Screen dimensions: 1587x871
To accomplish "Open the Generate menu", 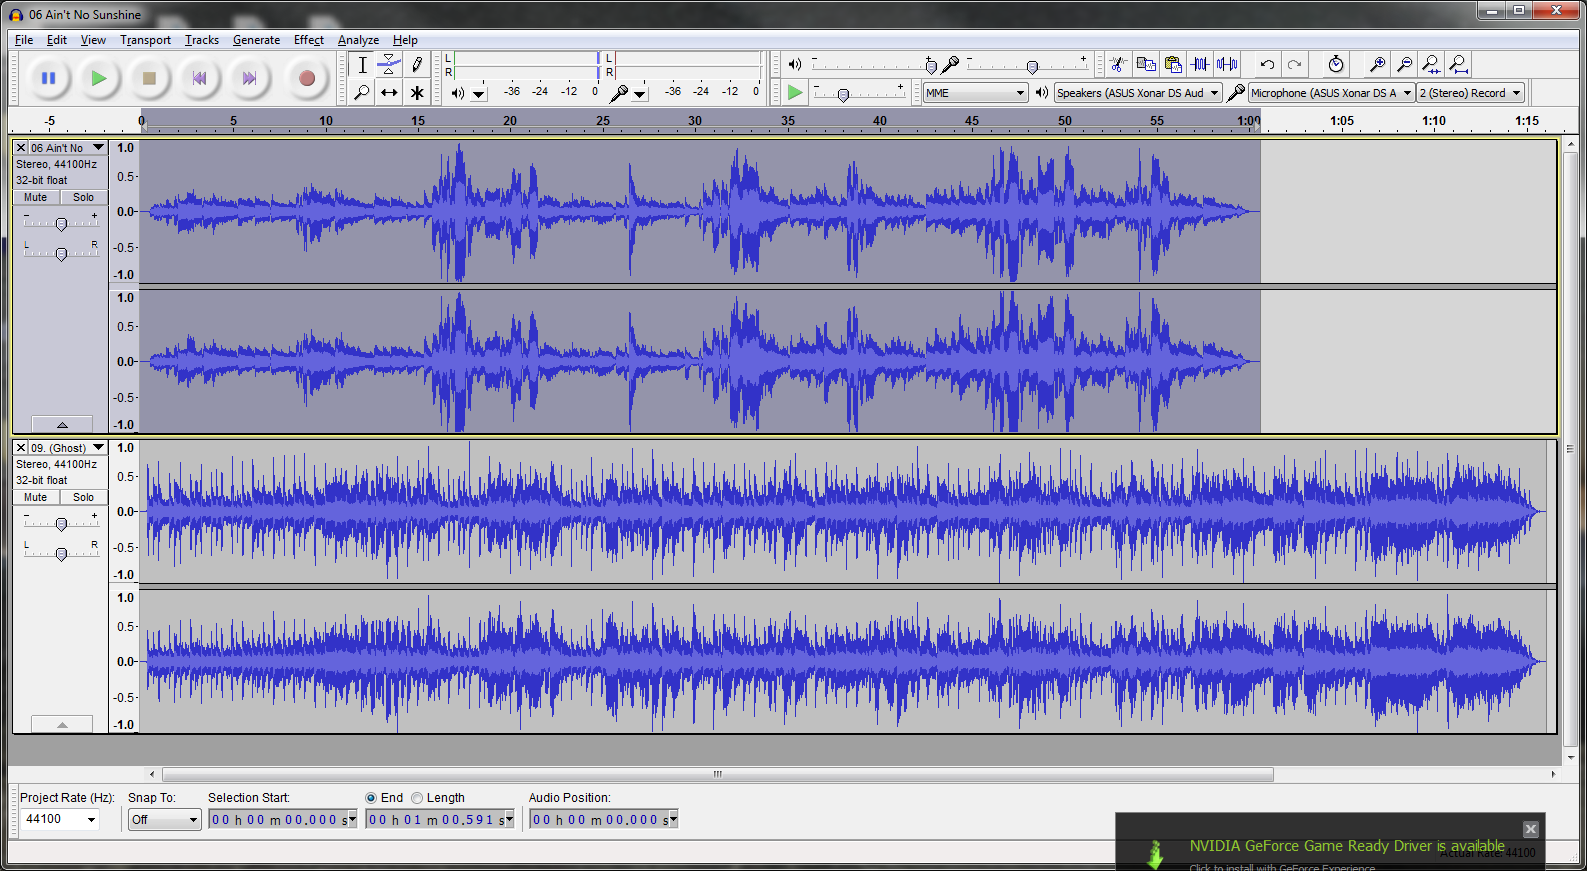I will pos(256,40).
